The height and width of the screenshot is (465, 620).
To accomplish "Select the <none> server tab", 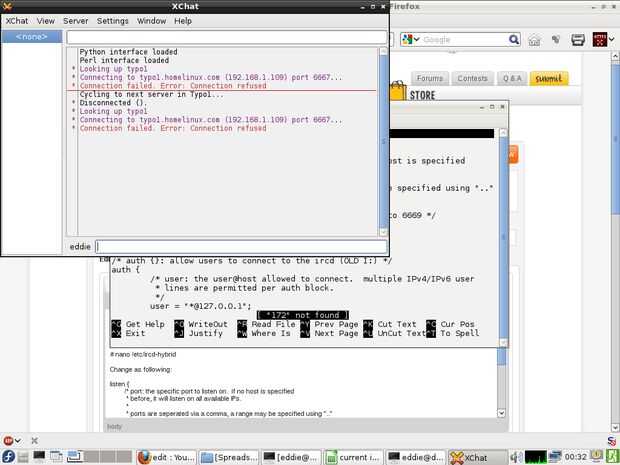I will (32, 37).
